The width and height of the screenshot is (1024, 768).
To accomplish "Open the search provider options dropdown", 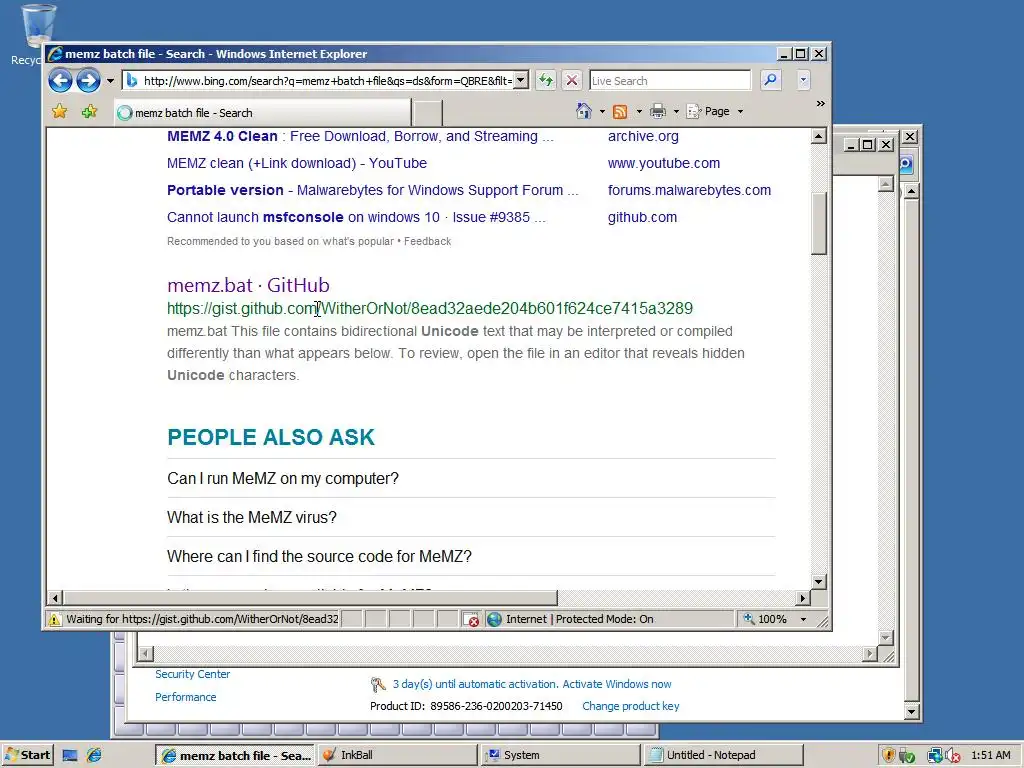I will [803, 81].
